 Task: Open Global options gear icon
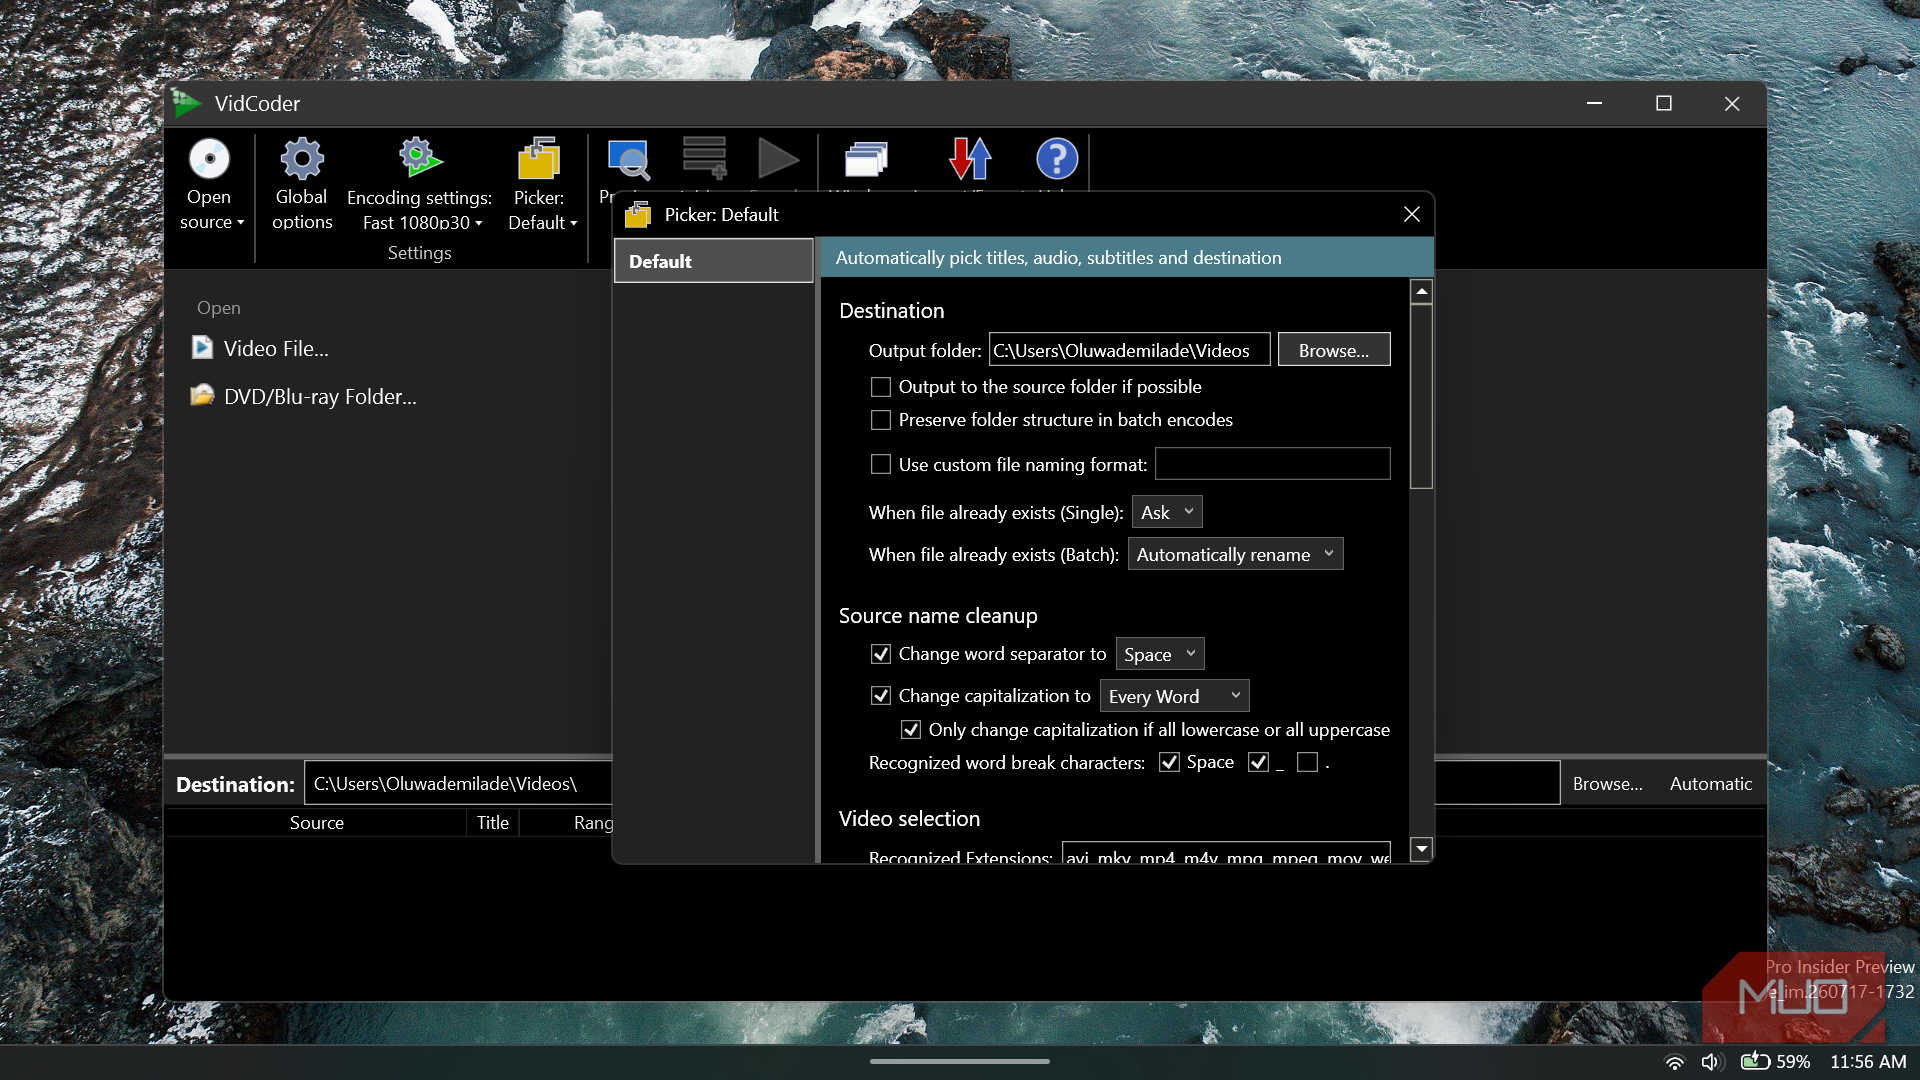coord(301,159)
